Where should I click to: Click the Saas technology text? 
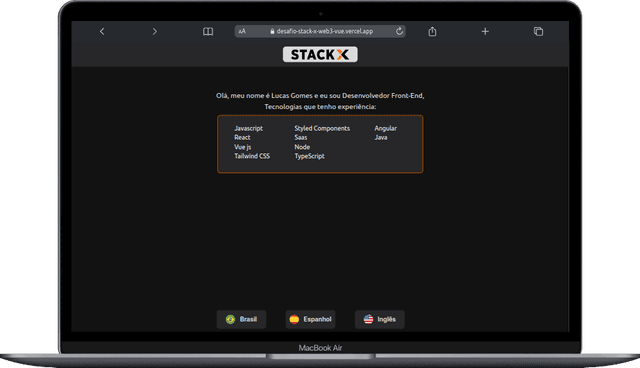click(x=301, y=137)
